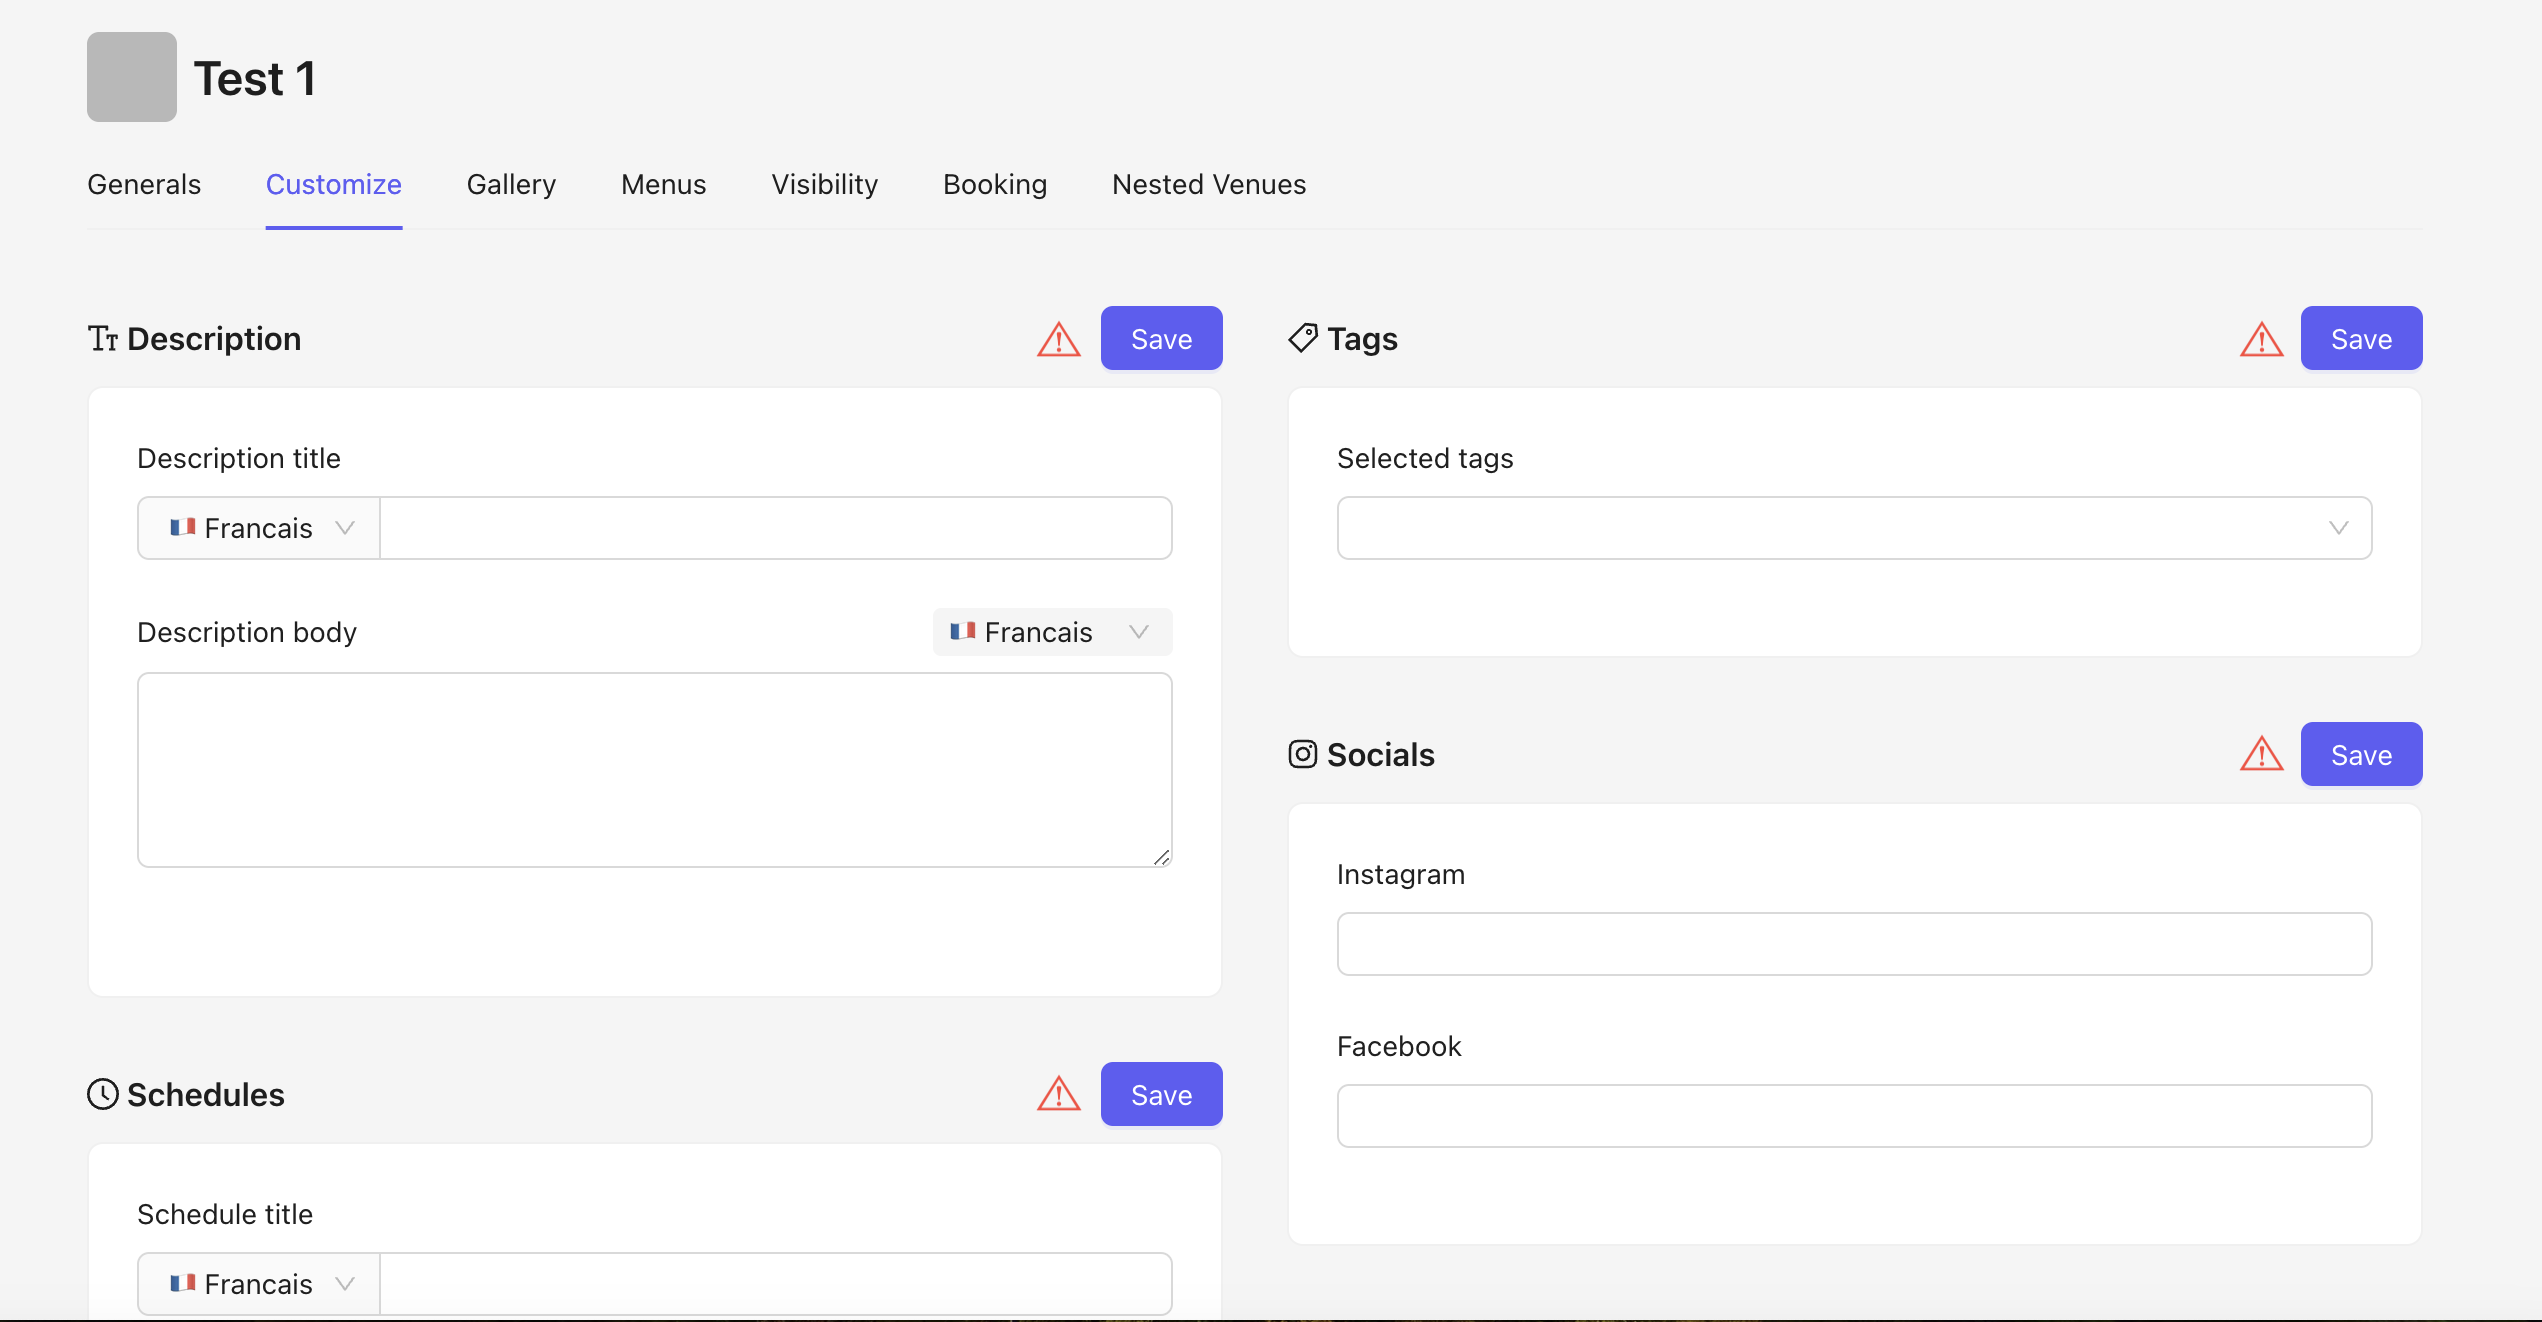Go to the Booking tab
Image resolution: width=2542 pixels, height=1322 pixels.
(994, 185)
